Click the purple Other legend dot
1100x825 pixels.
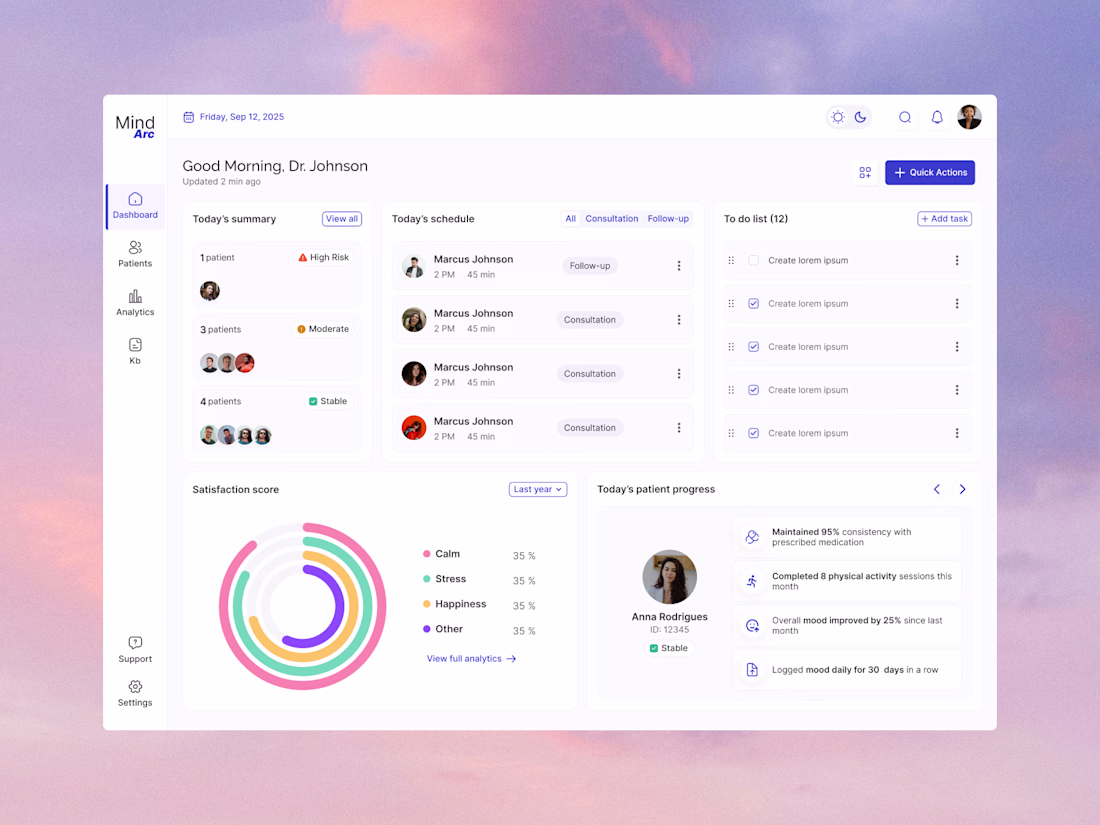click(x=427, y=629)
